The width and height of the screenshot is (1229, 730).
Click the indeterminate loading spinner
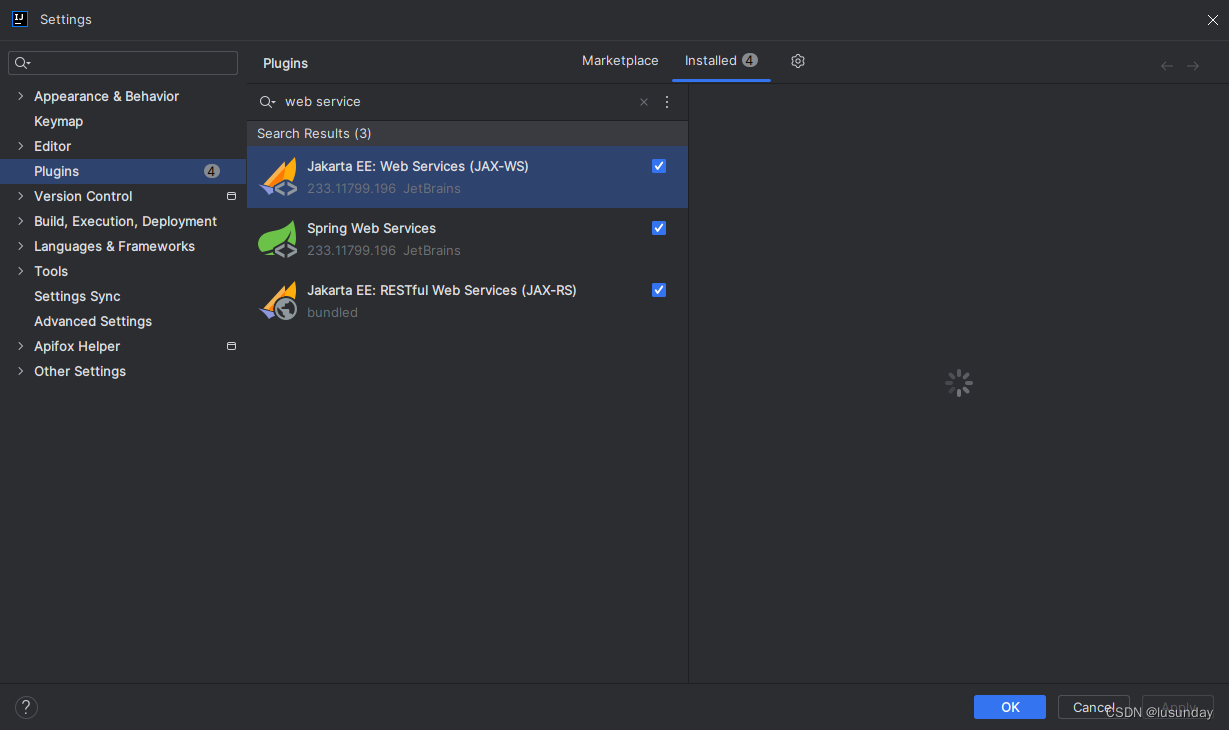[958, 383]
